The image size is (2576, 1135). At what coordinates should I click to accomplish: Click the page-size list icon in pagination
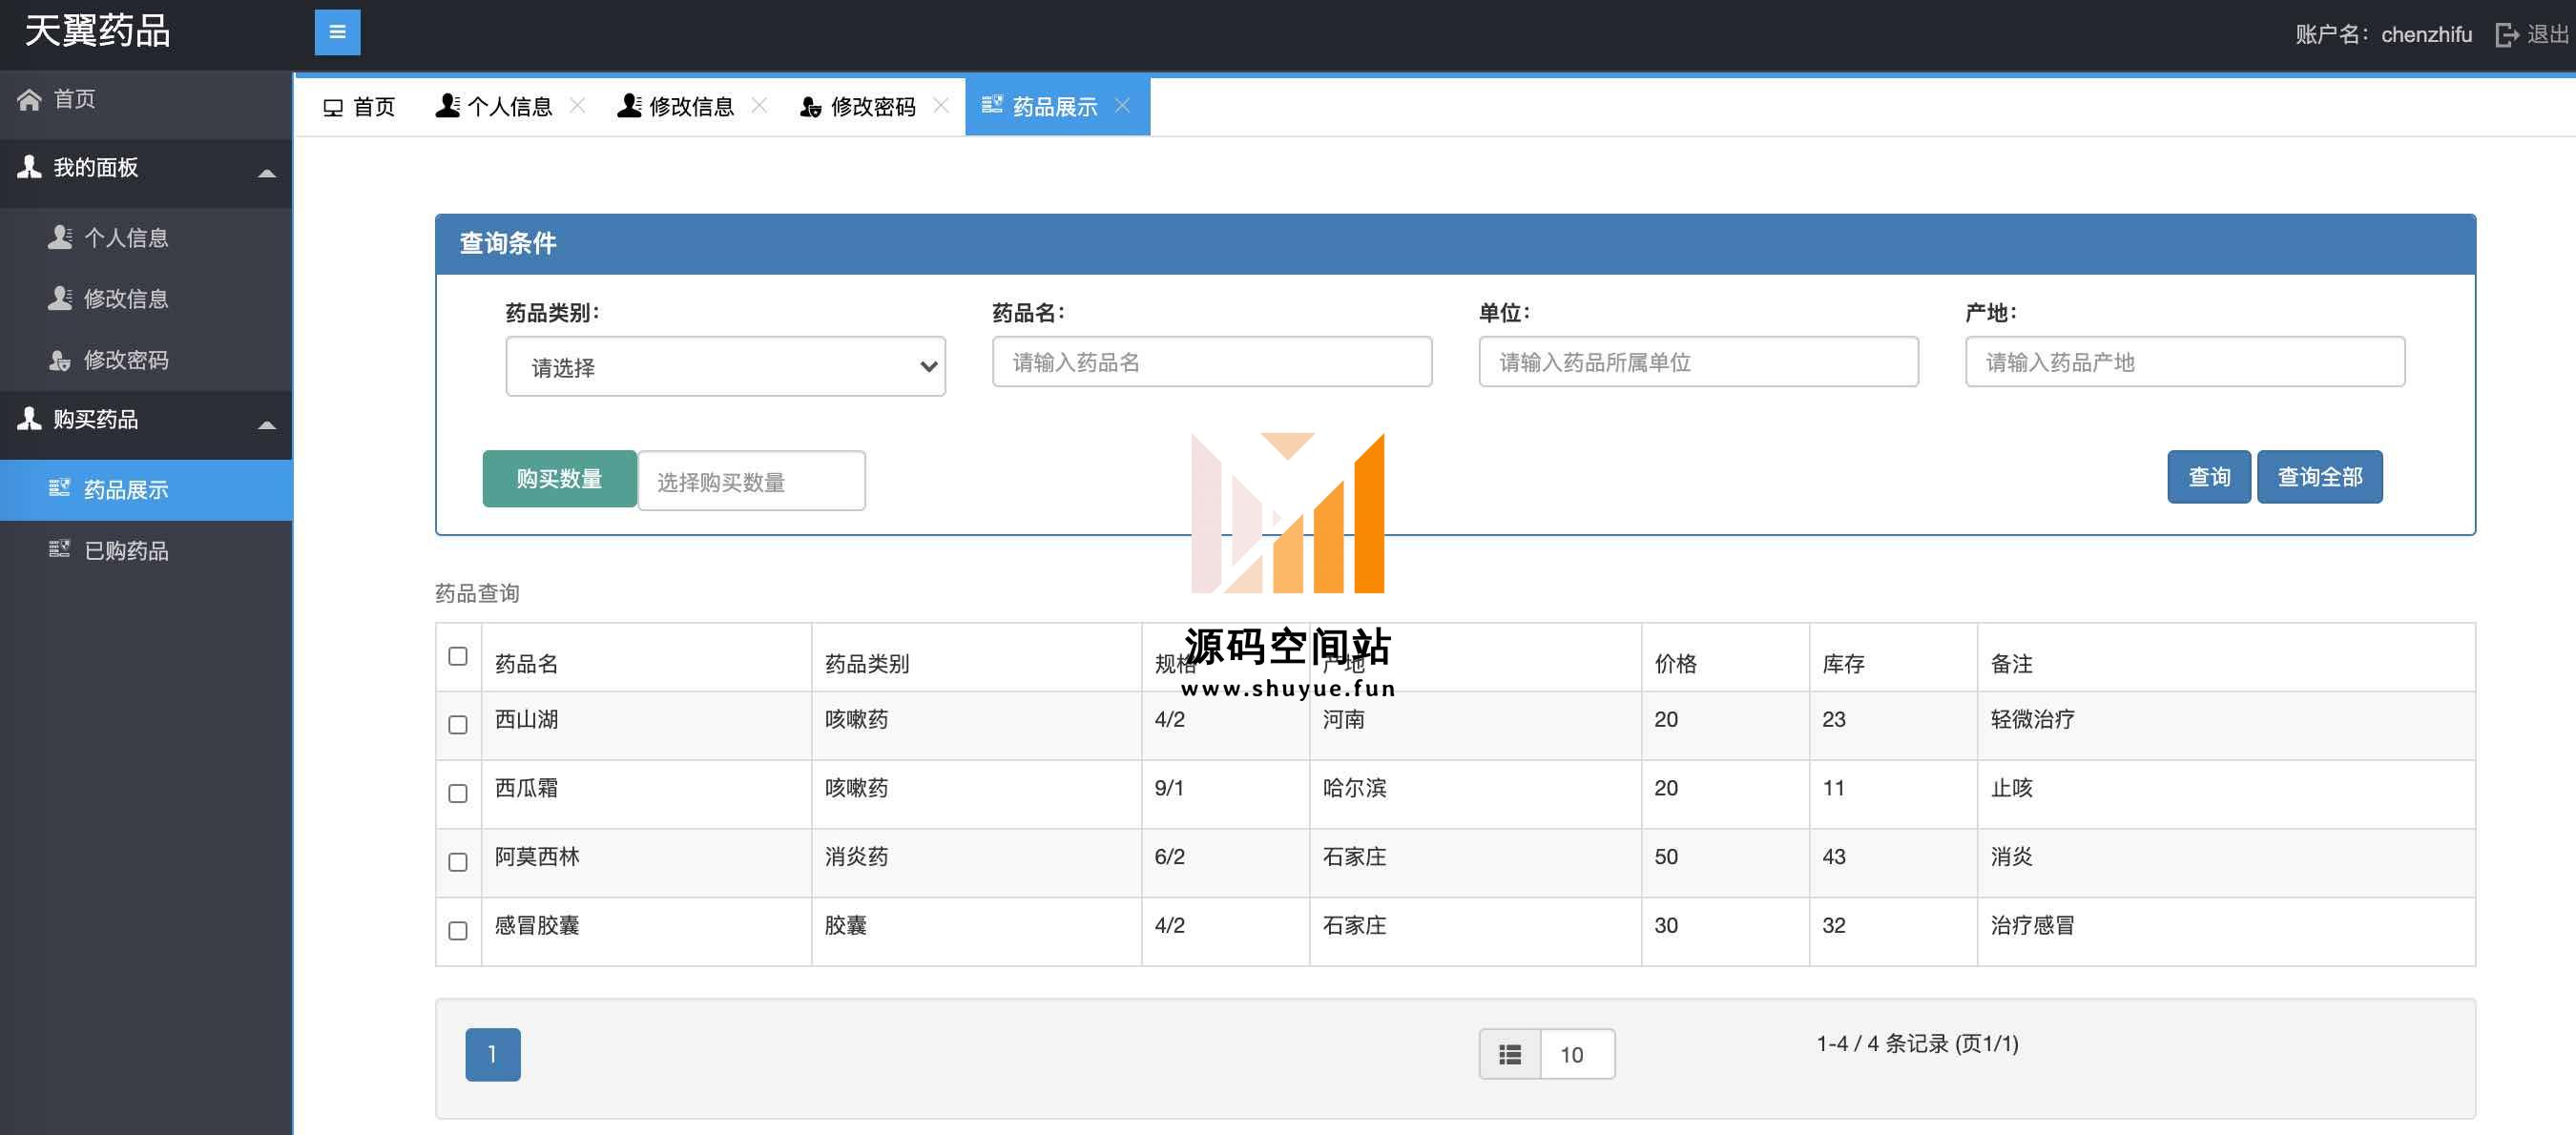tap(1510, 1054)
